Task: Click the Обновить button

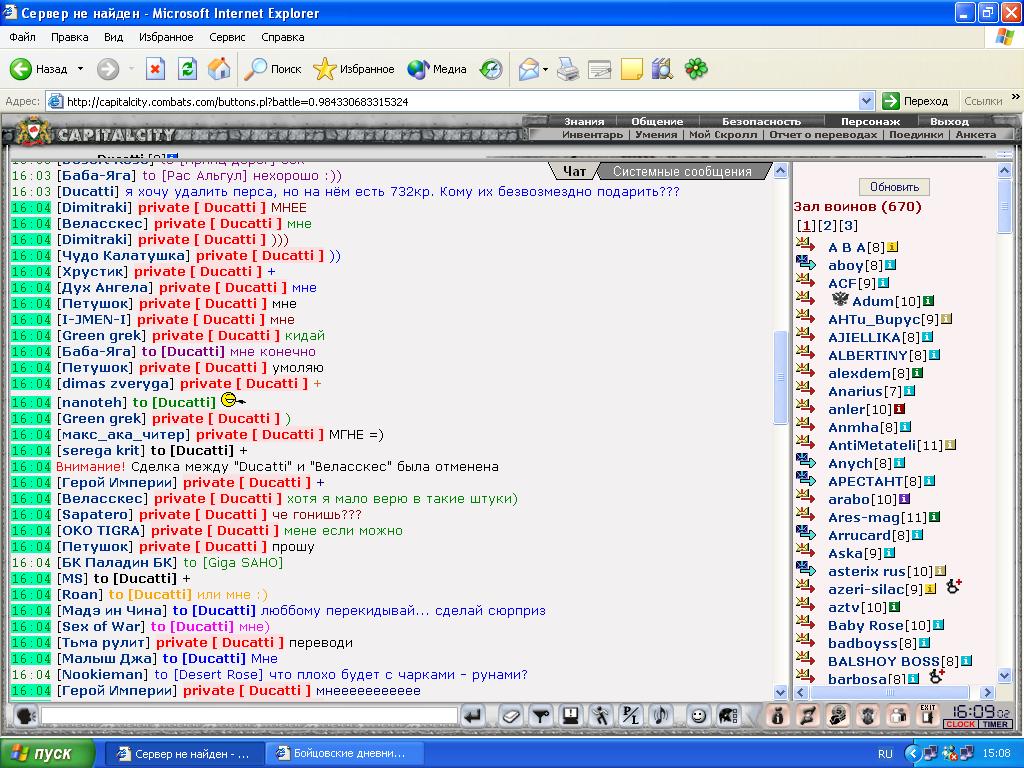Action: coord(894,187)
